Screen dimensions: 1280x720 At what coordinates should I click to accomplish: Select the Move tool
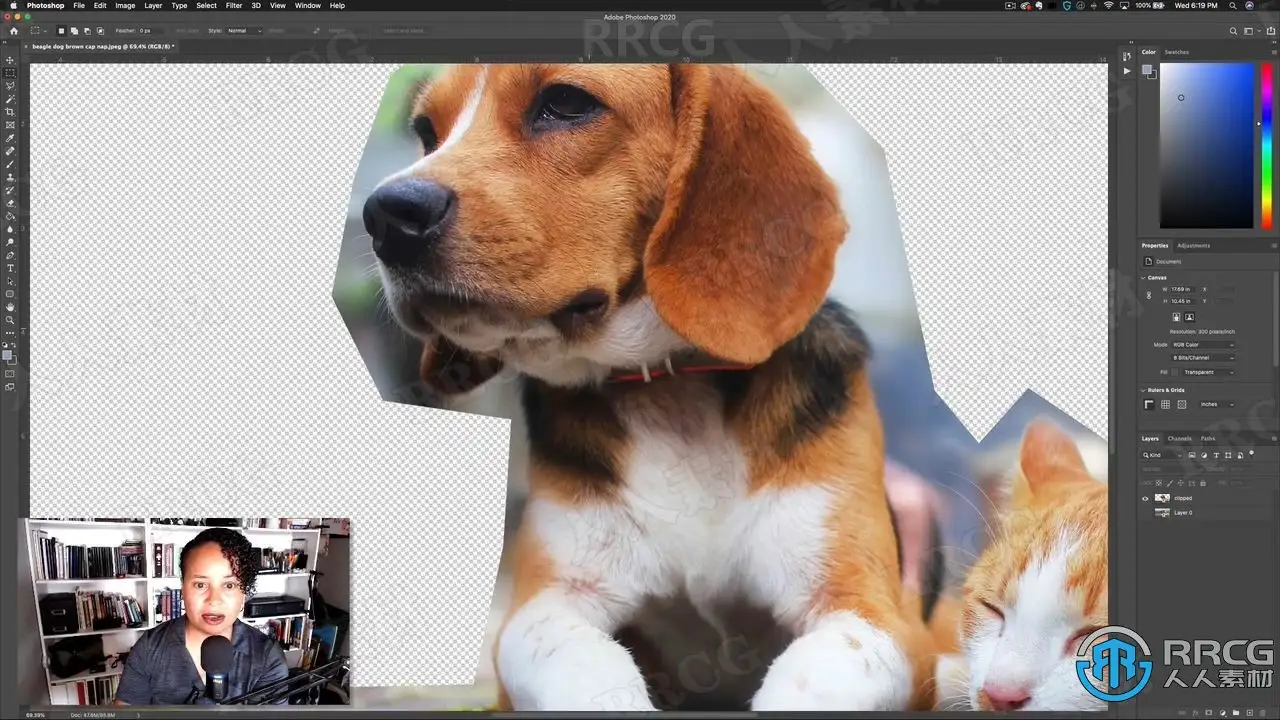(11, 60)
